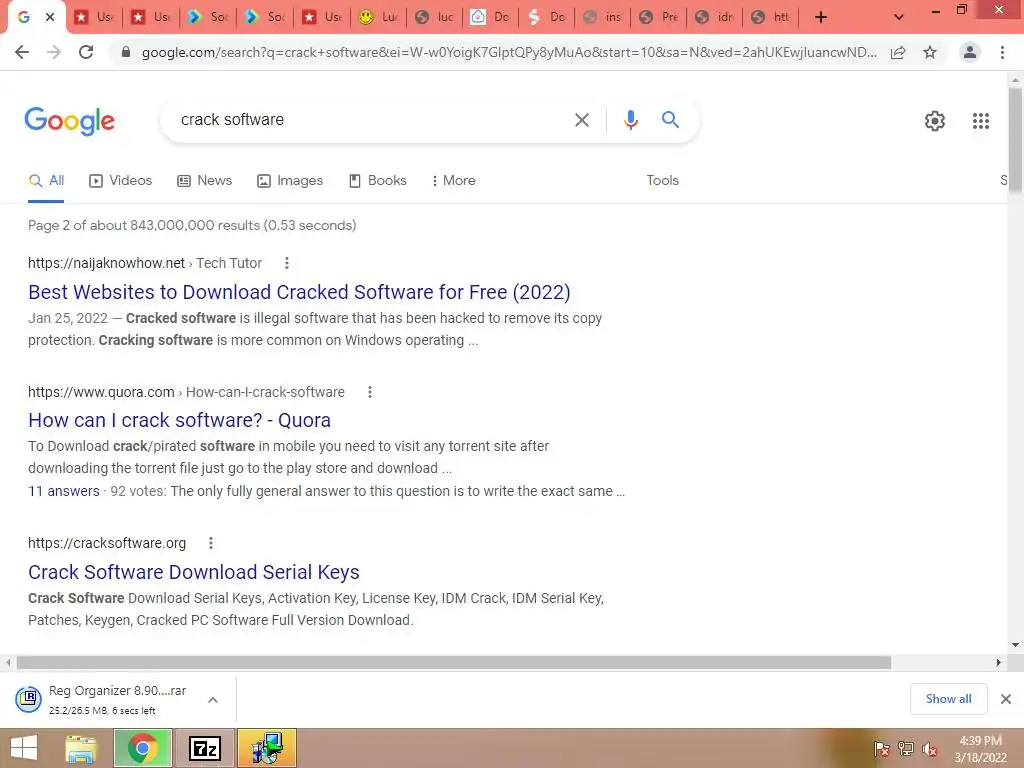Click Chrome icon in taskbar

(143, 748)
